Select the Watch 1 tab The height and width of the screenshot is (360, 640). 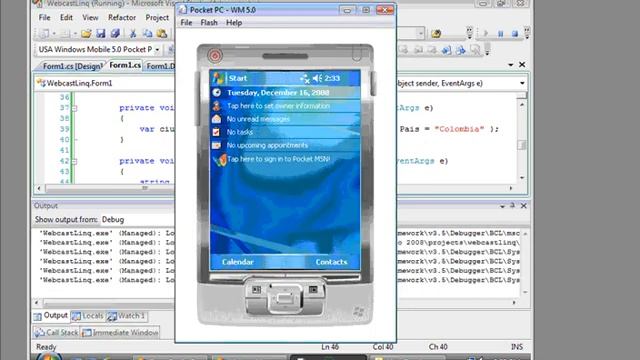[127, 316]
